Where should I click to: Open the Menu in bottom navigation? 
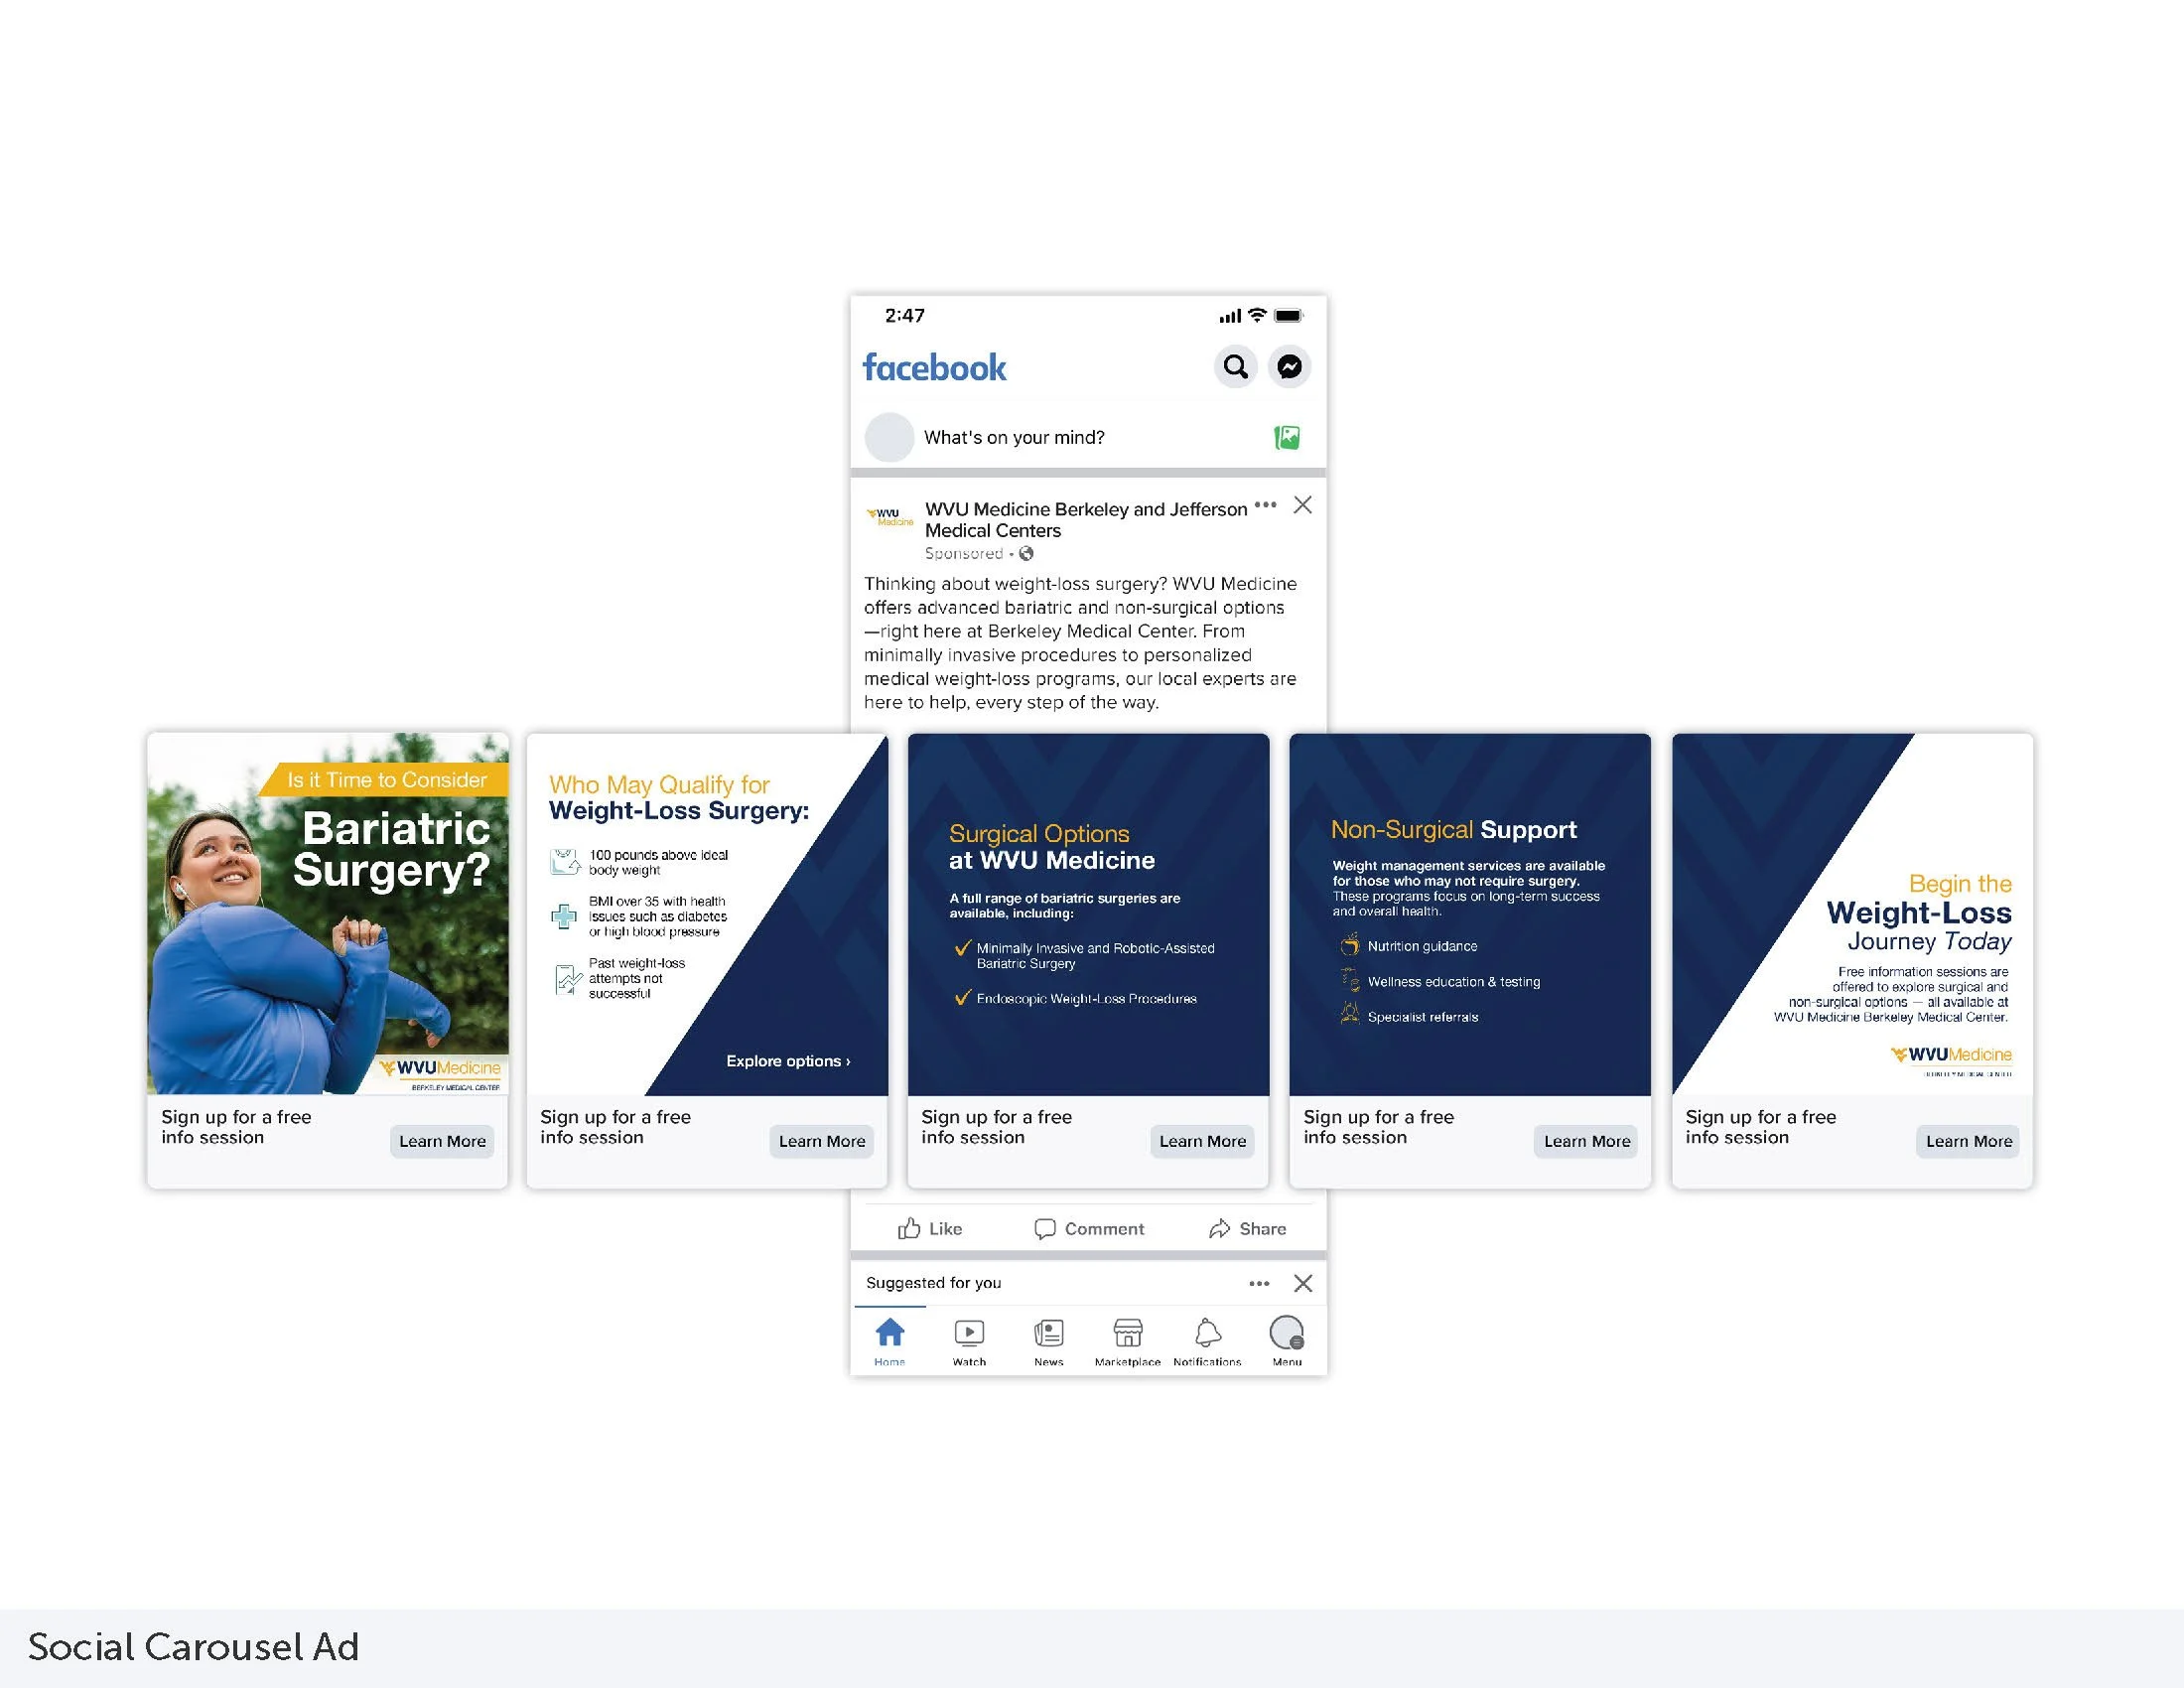point(1287,1340)
